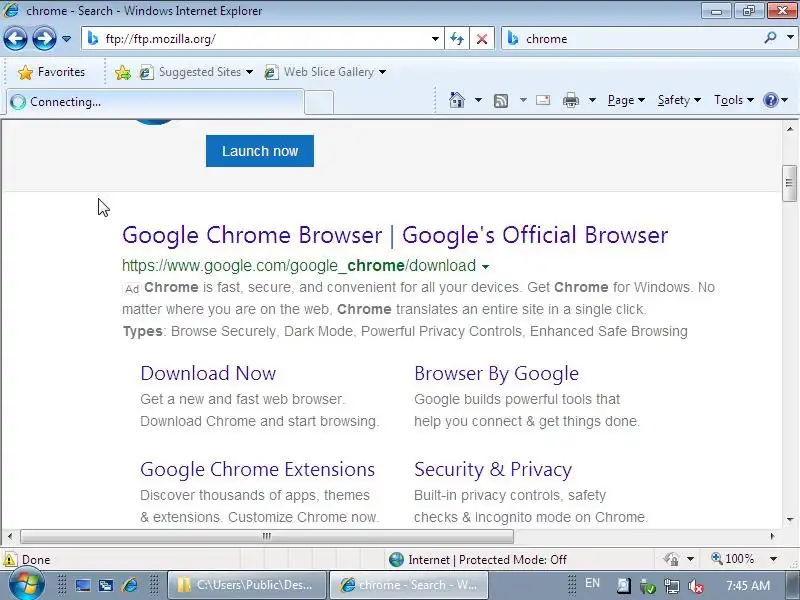Click the EN language indicator
This screenshot has width=800, height=600.
tap(592, 583)
